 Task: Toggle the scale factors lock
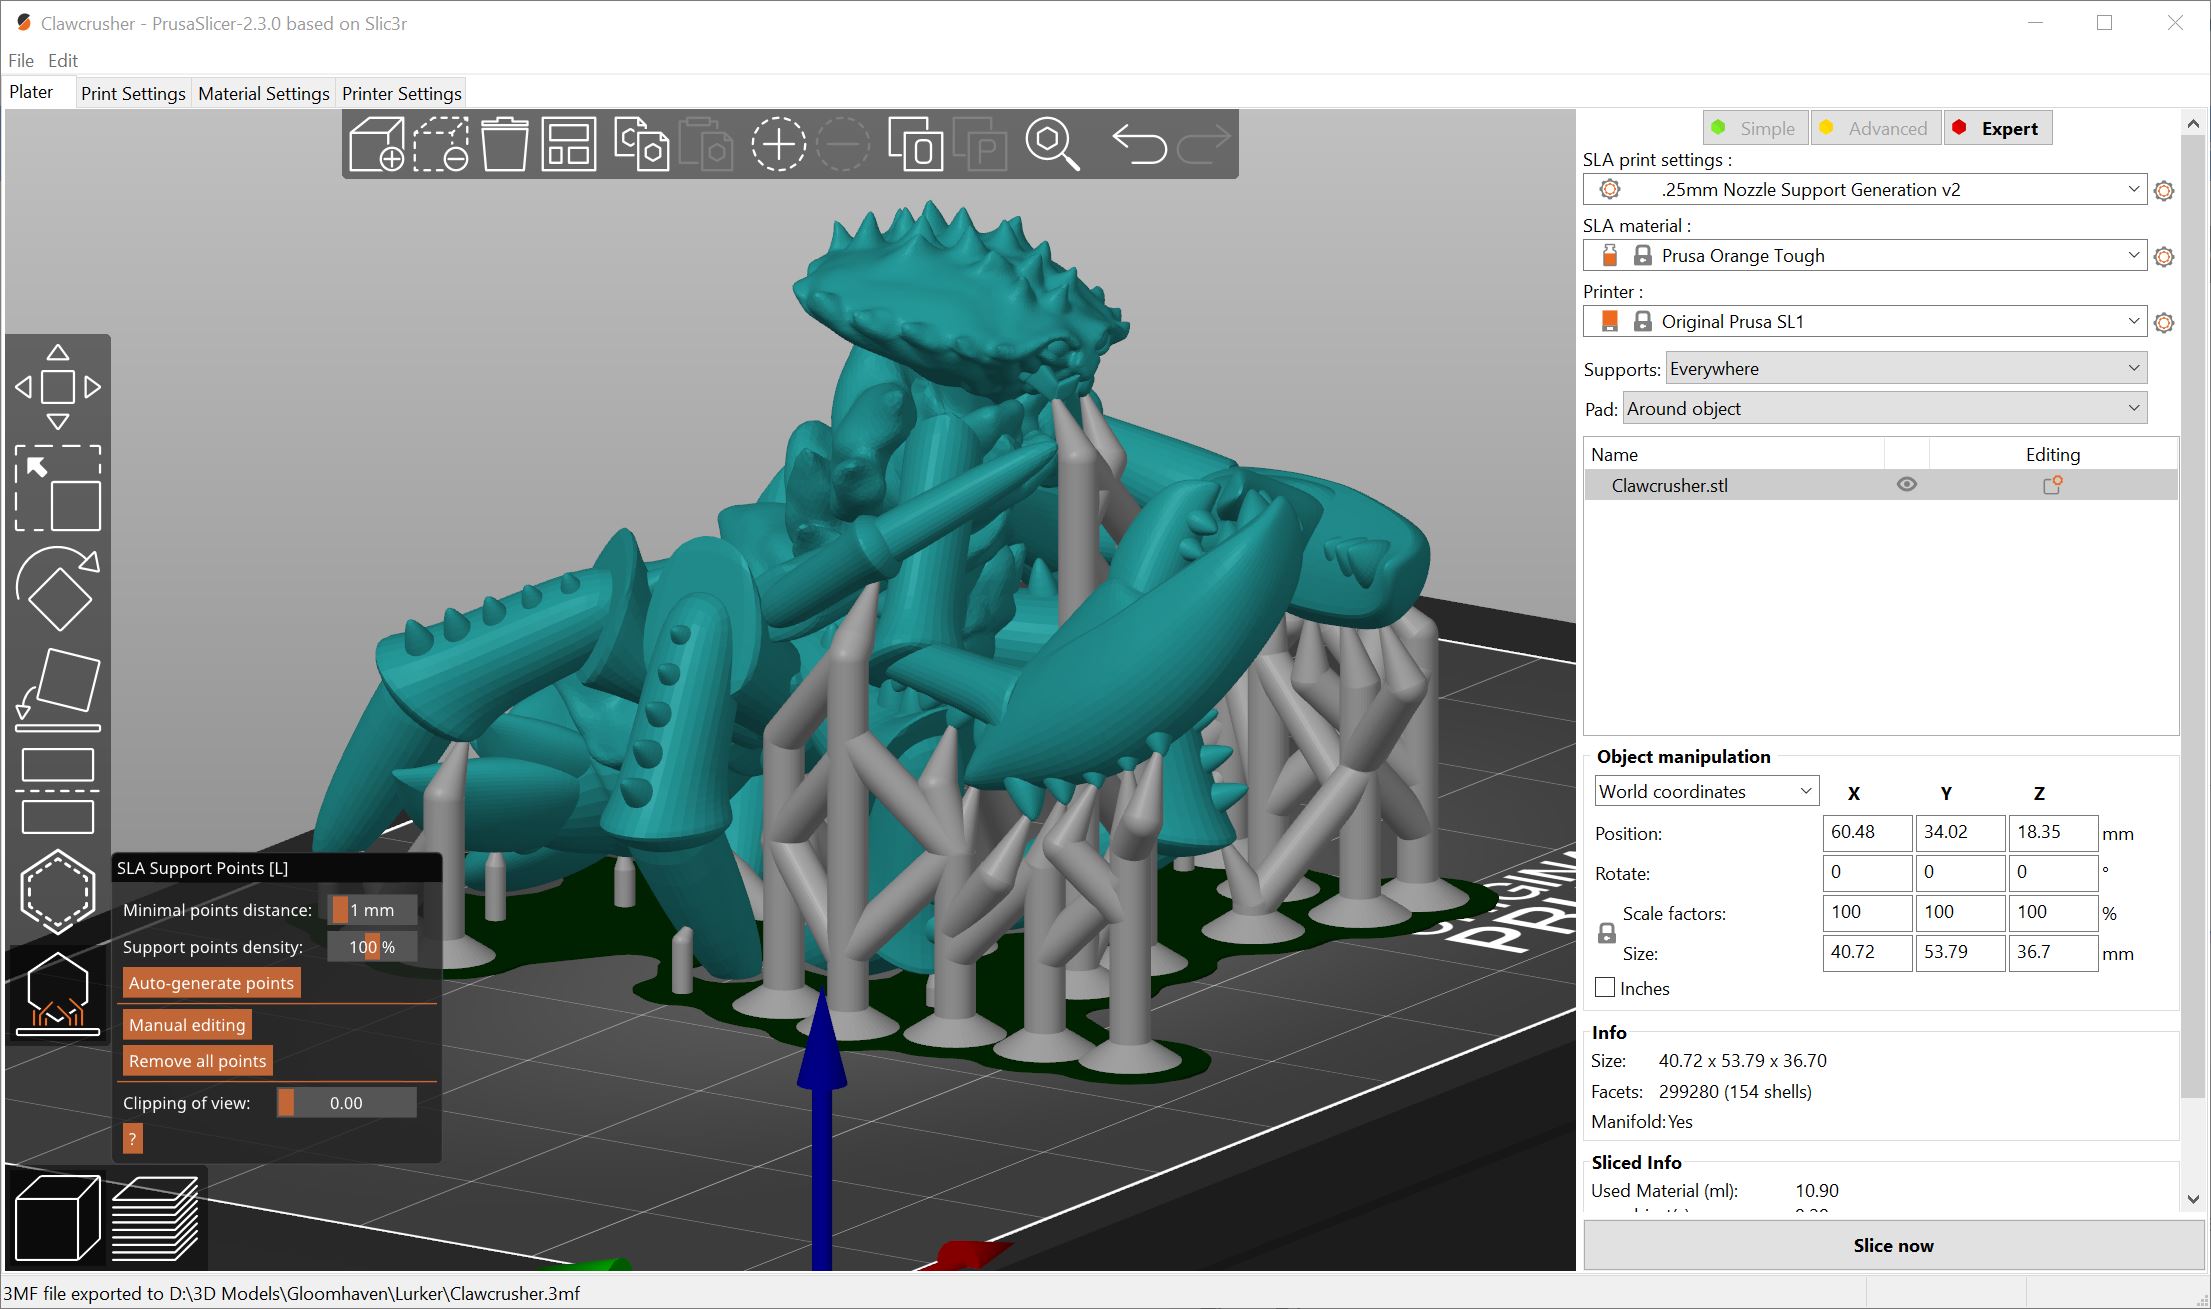[1606, 933]
